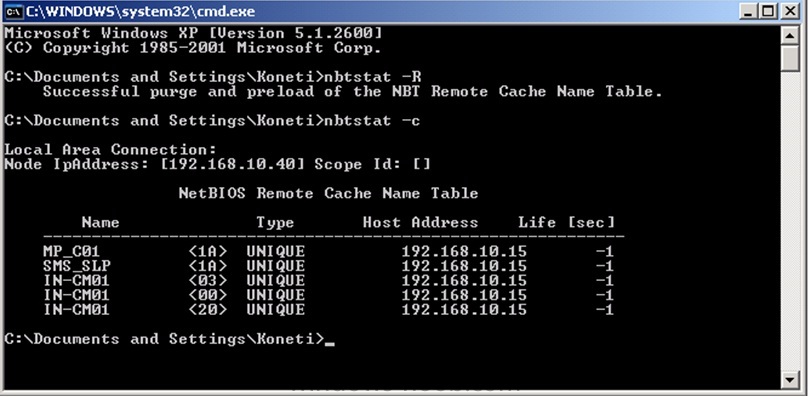Click the MP_C01 name entry
The image size is (808, 397).
(x=71, y=251)
